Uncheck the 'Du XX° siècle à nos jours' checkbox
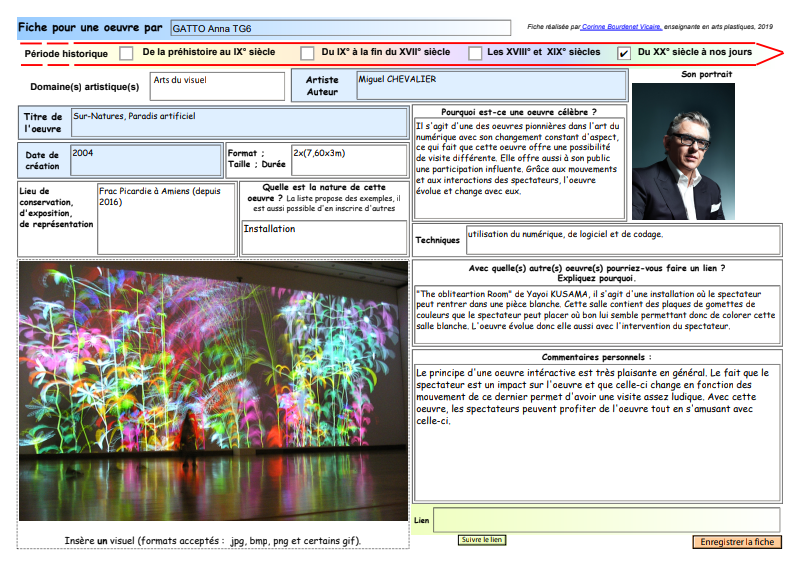The width and height of the screenshot is (800, 566). [x=624, y=53]
